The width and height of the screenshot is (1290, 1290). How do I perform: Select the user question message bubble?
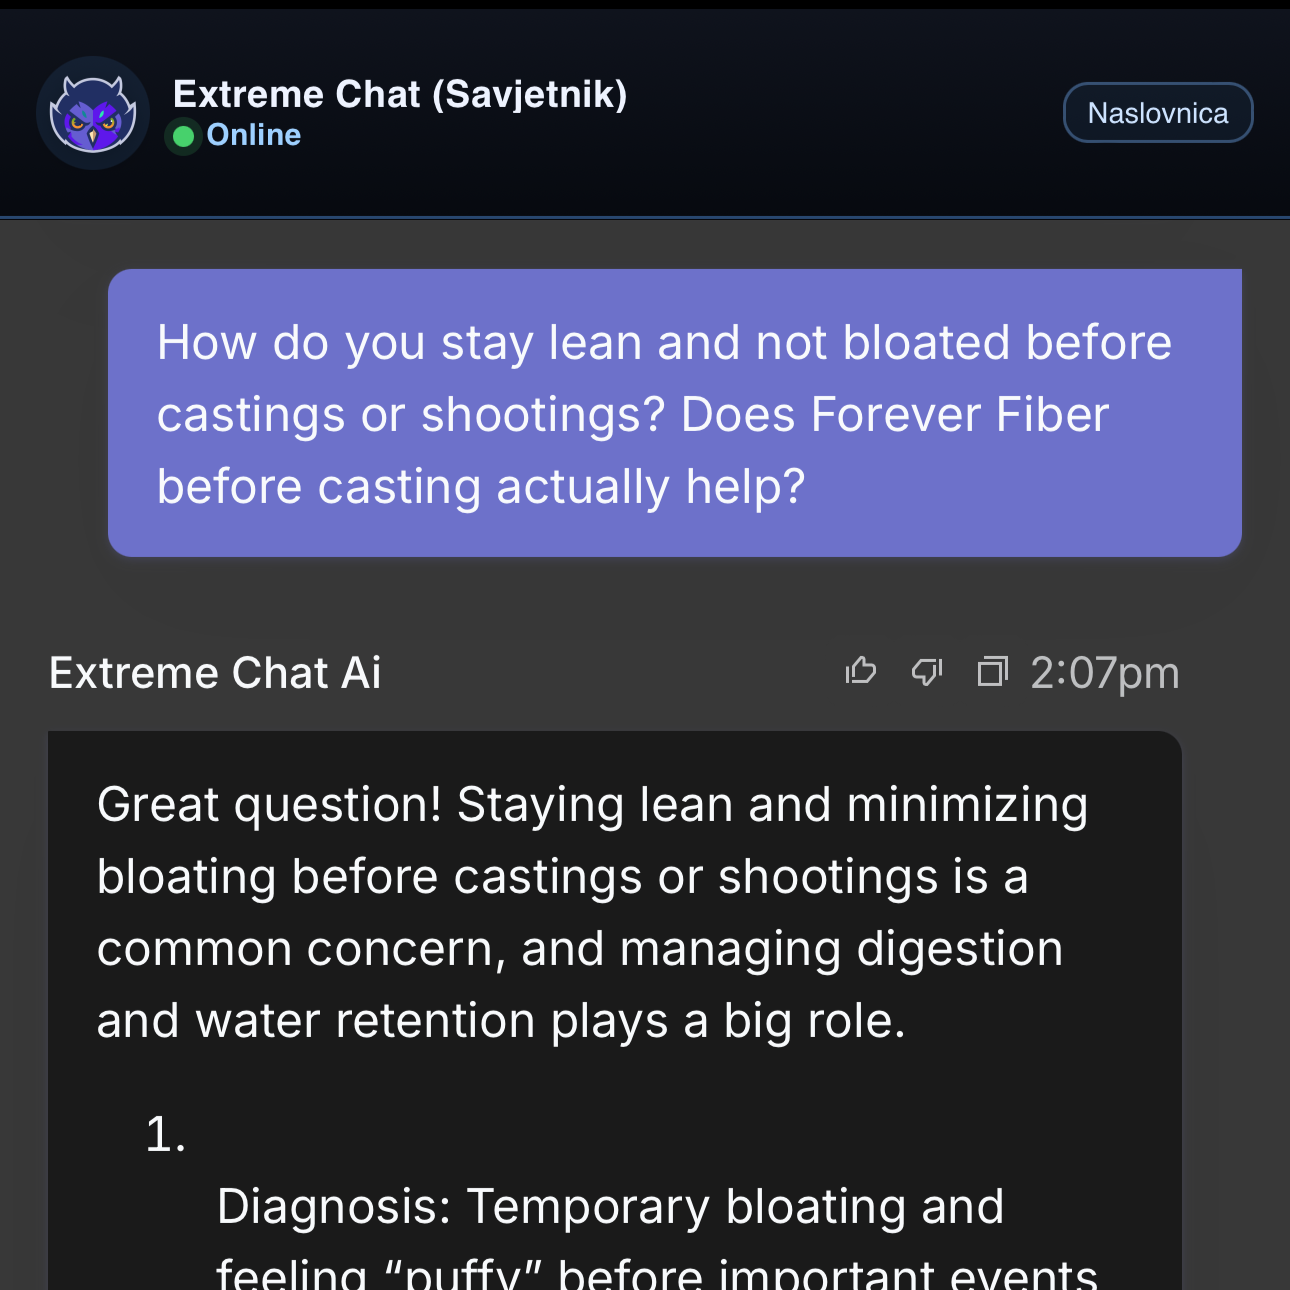pyautogui.click(x=674, y=412)
